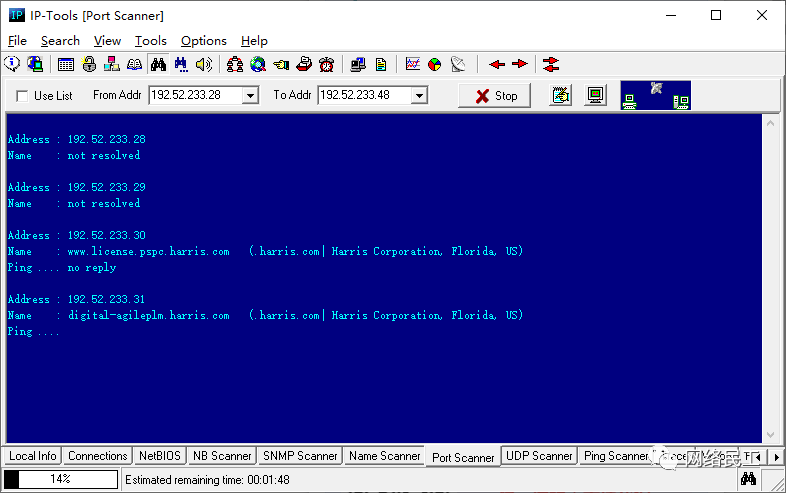Viewport: 786px width, 493px height.
Task: Open the Connections monitor toolbar icon
Action: click(x=35, y=64)
